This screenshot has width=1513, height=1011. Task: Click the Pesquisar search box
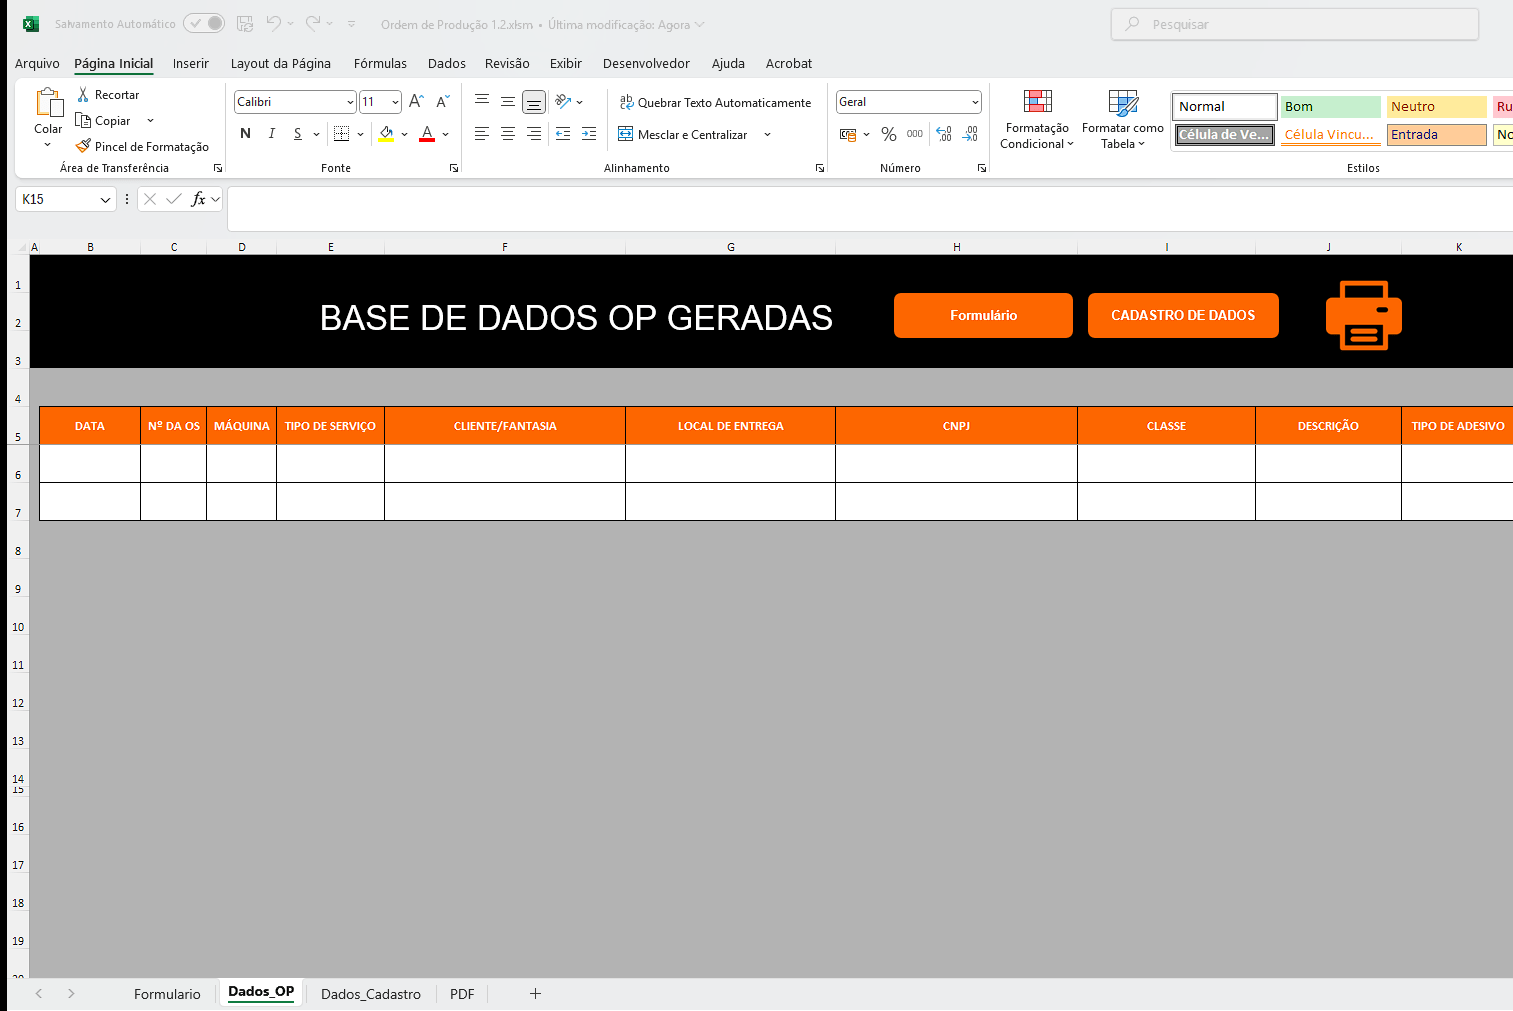[1295, 24]
